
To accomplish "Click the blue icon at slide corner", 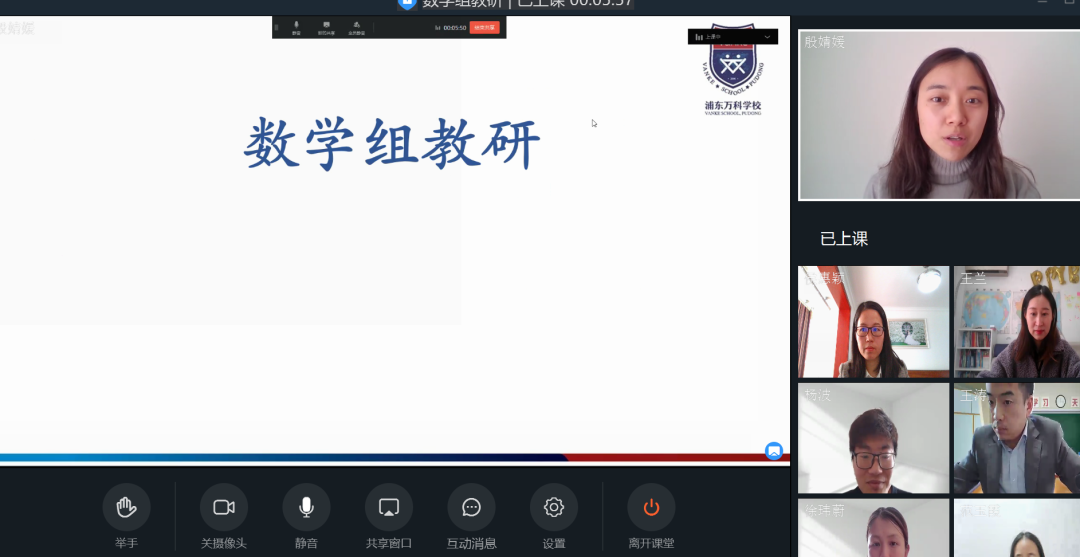I will point(774,451).
